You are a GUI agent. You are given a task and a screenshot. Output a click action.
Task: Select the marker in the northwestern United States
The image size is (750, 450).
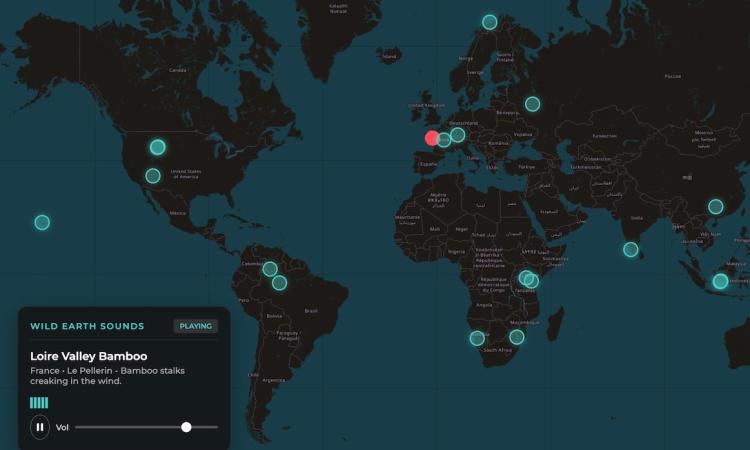(157, 147)
